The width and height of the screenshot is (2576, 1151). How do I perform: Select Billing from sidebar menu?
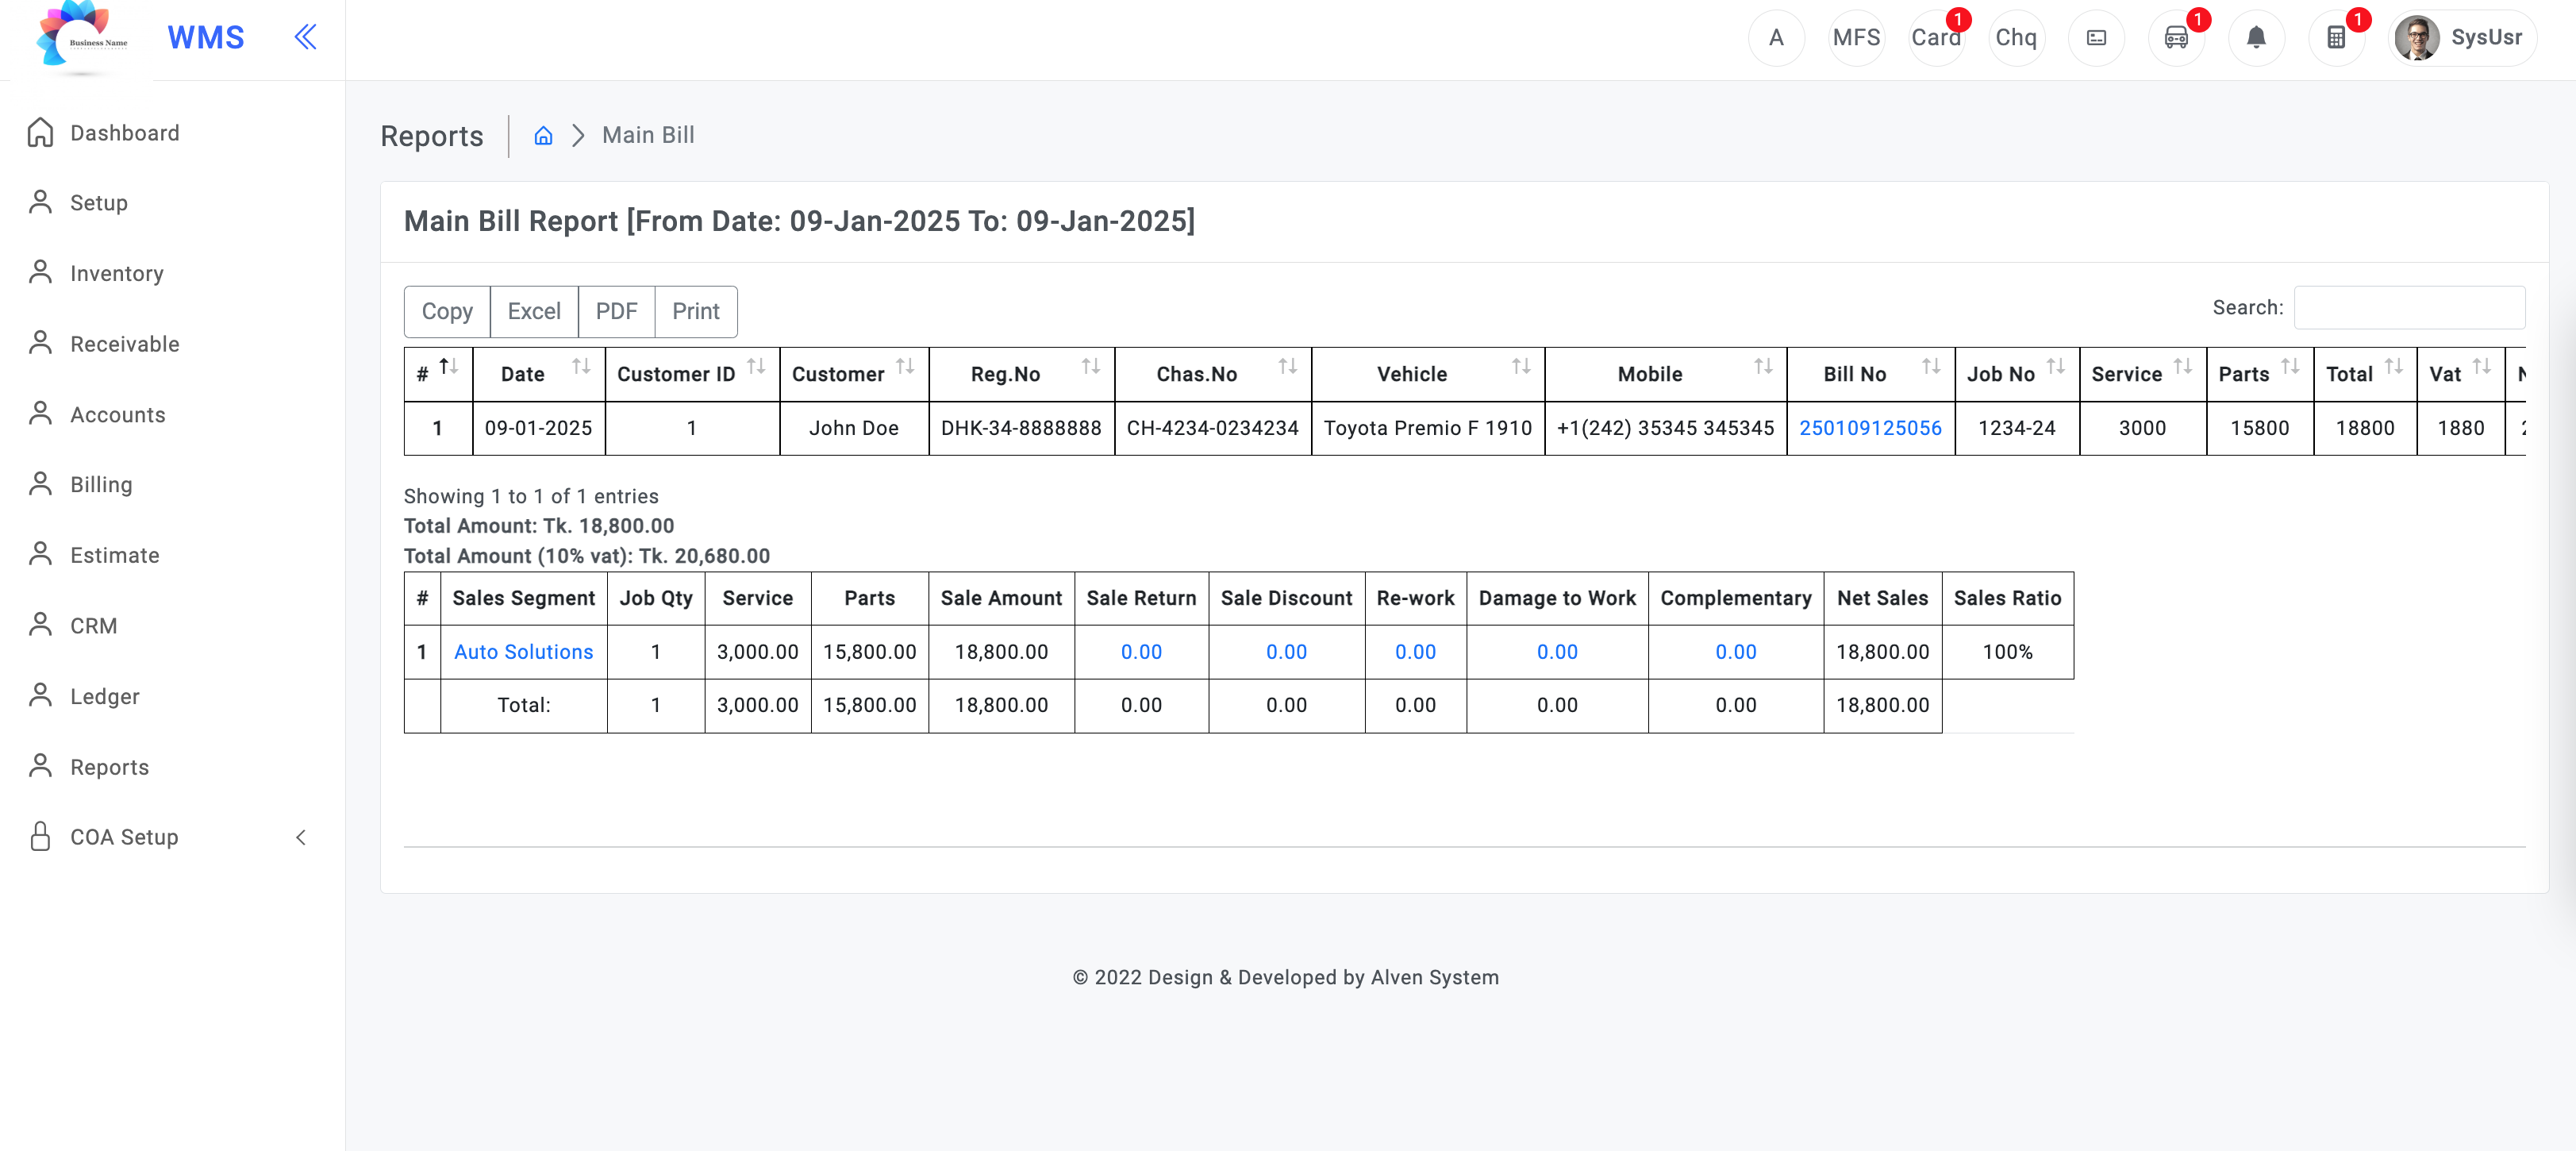[100, 484]
